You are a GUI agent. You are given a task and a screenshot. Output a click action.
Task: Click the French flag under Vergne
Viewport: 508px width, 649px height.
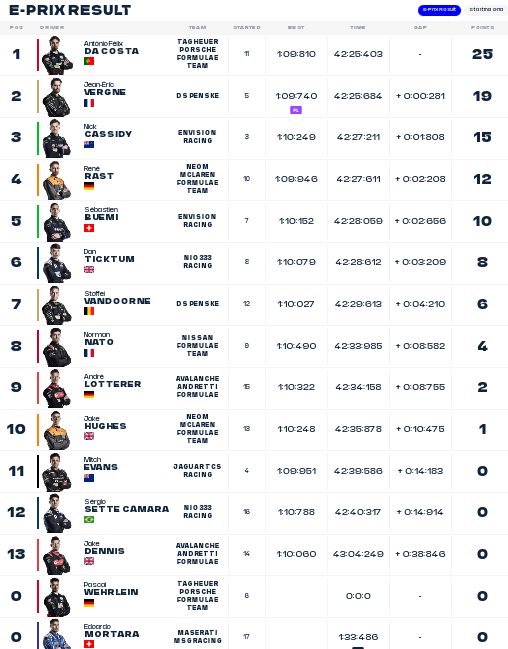(89, 103)
